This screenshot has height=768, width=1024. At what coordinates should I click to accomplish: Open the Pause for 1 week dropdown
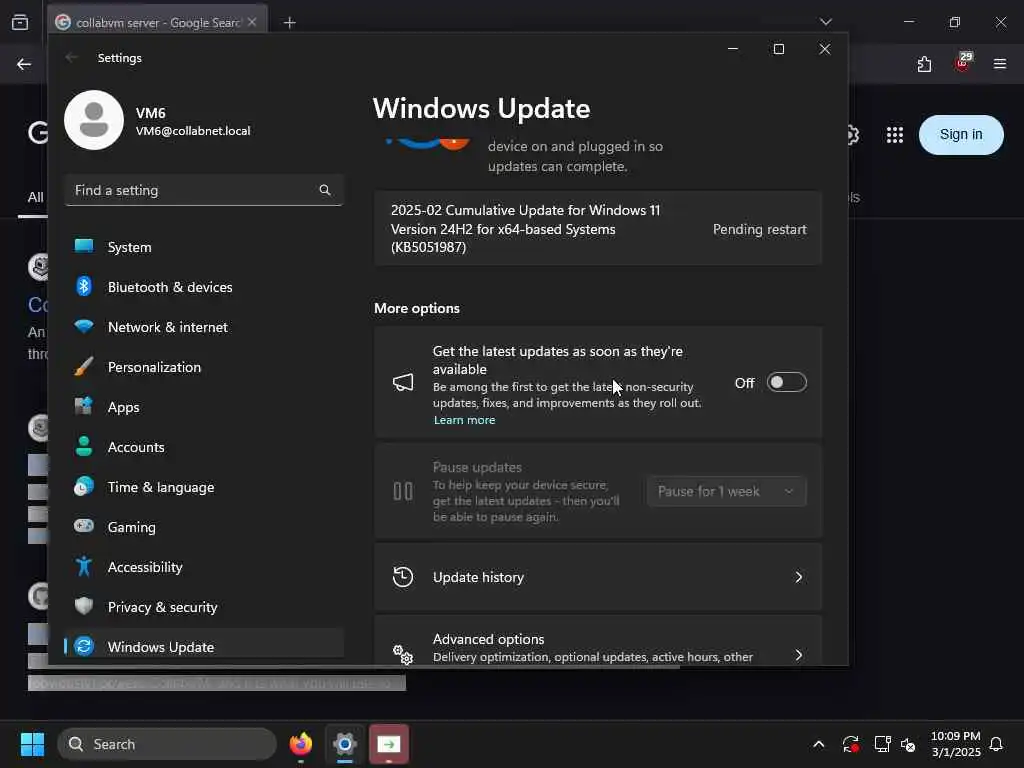[x=726, y=491]
